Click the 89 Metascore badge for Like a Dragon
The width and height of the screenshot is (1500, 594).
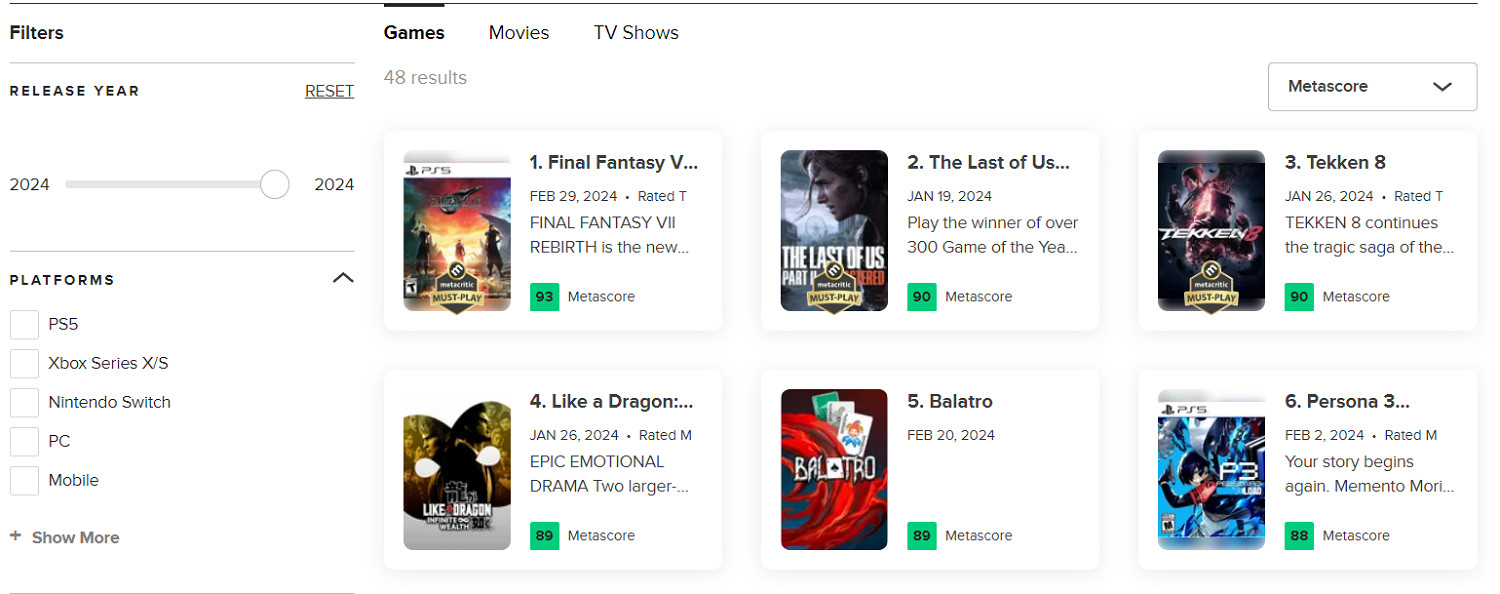click(545, 536)
